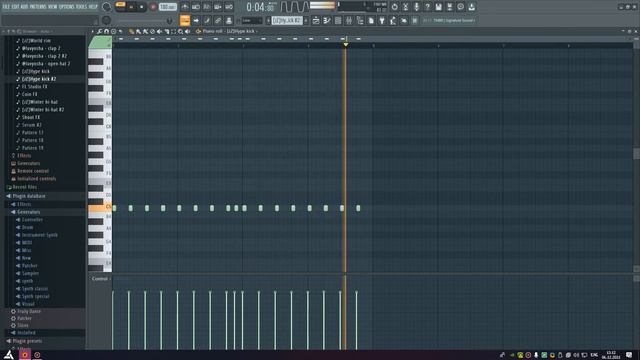The width and height of the screenshot is (640, 360).
Task: Select Serum #2 in browser list
Action: tap(32, 125)
